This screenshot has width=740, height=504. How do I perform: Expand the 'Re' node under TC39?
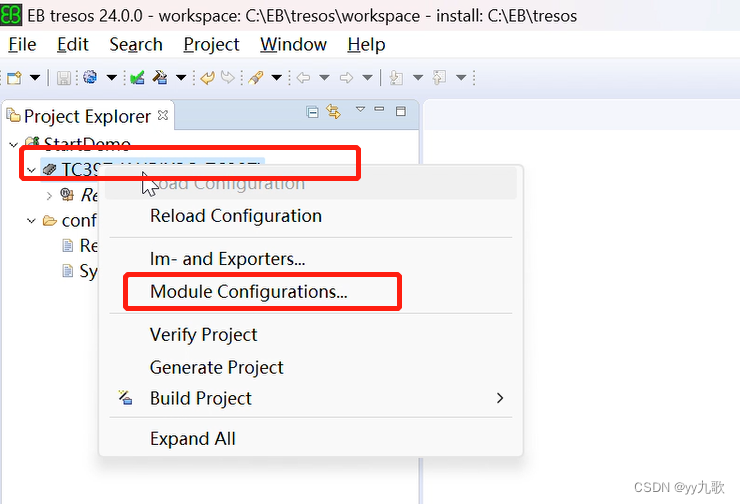click(x=50, y=195)
